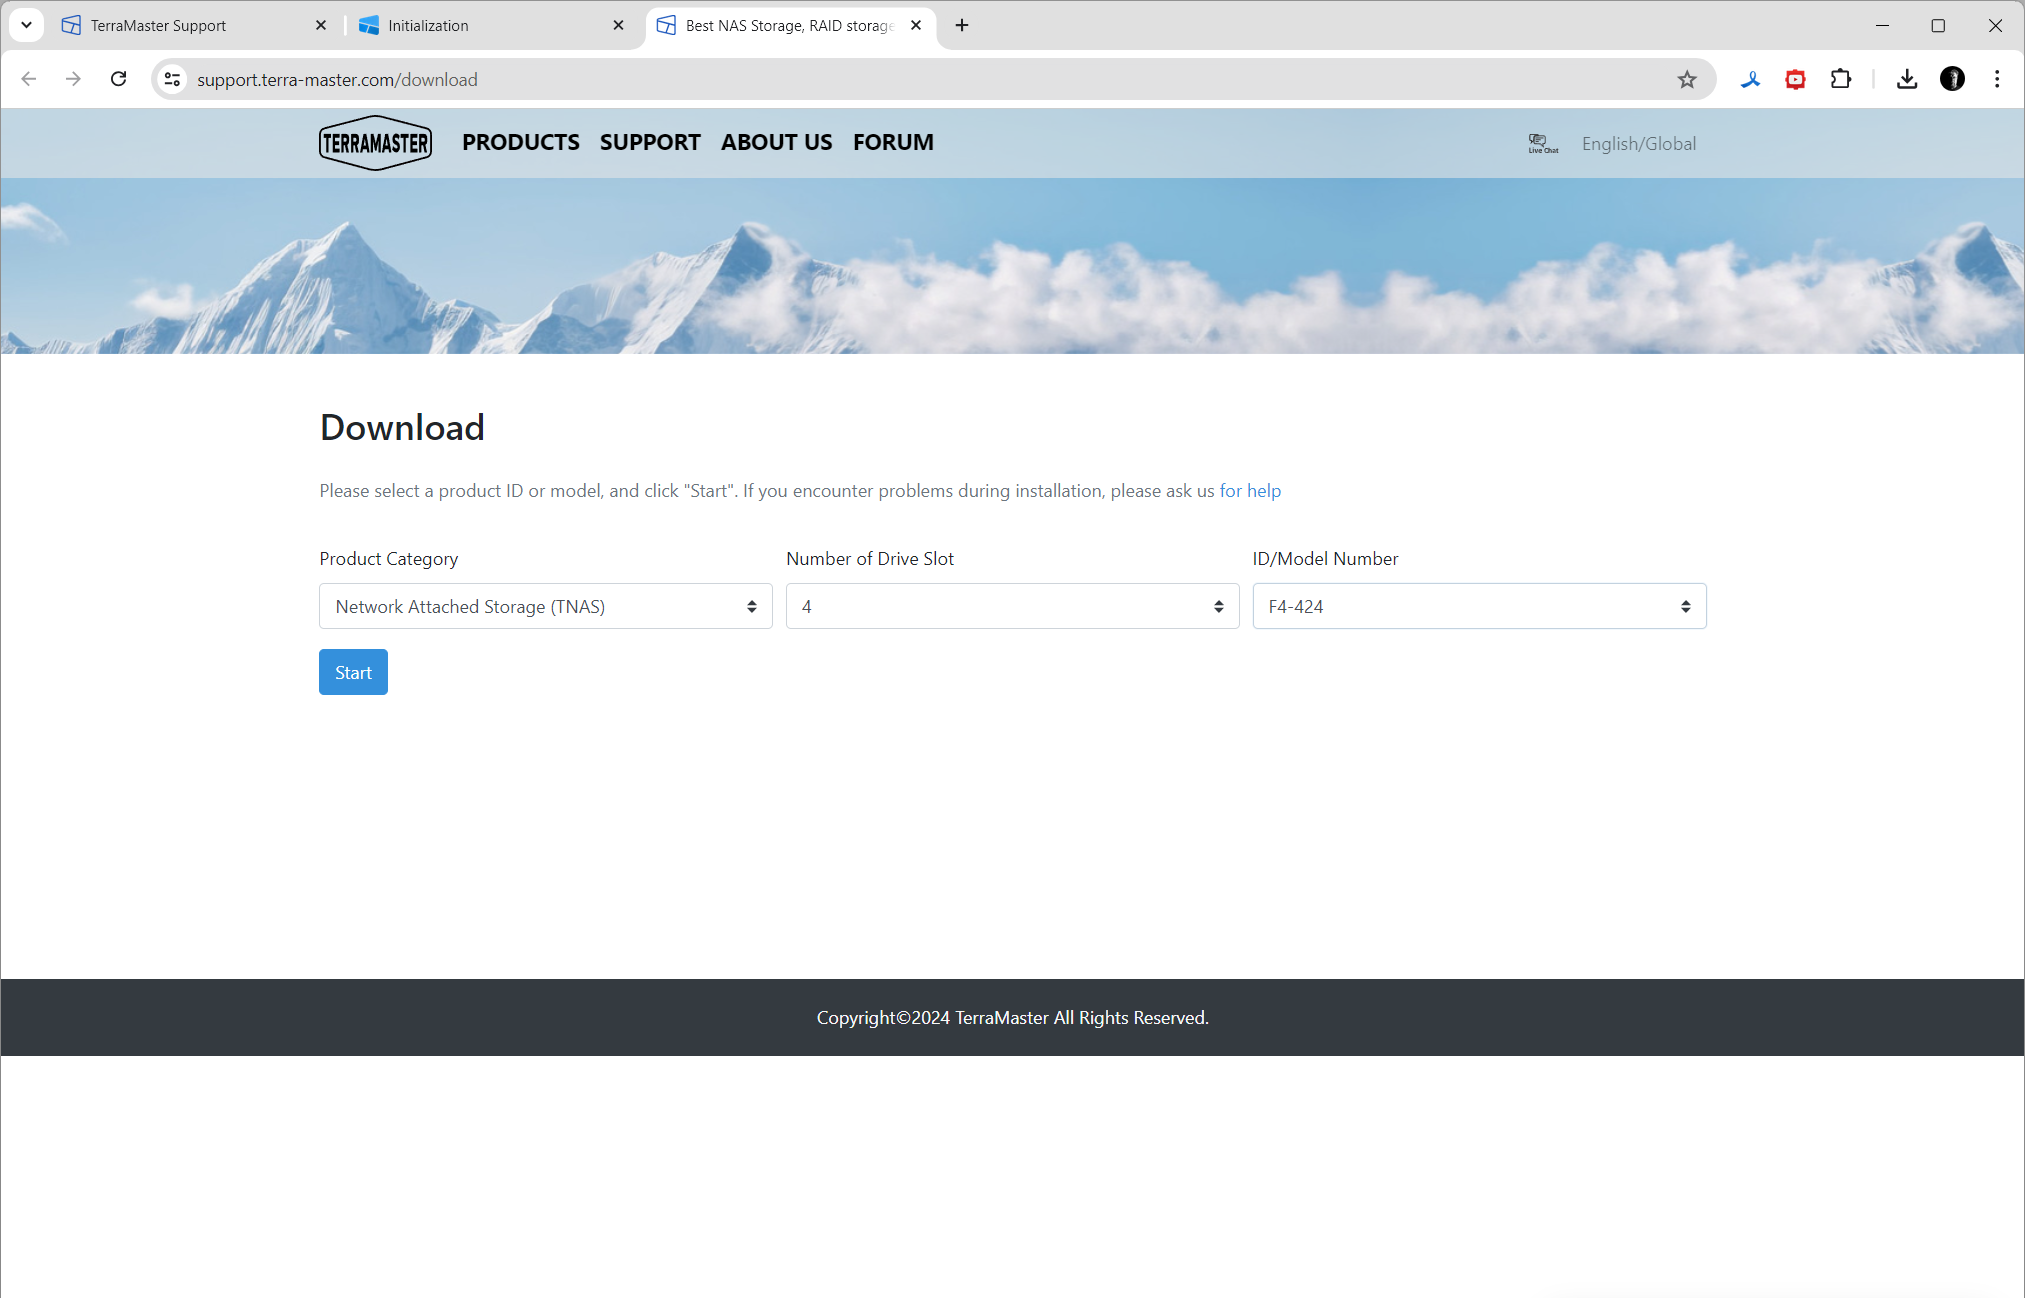Open the browser Extensions puzzle icon

pos(1840,80)
